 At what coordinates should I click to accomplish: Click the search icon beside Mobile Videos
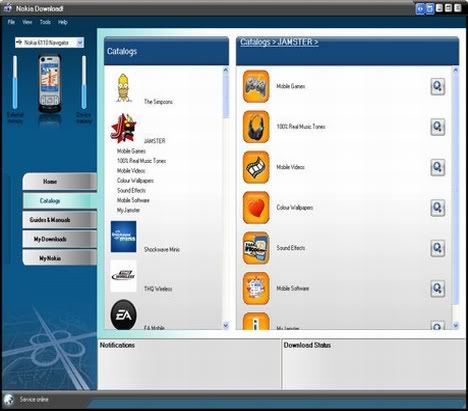pos(438,167)
